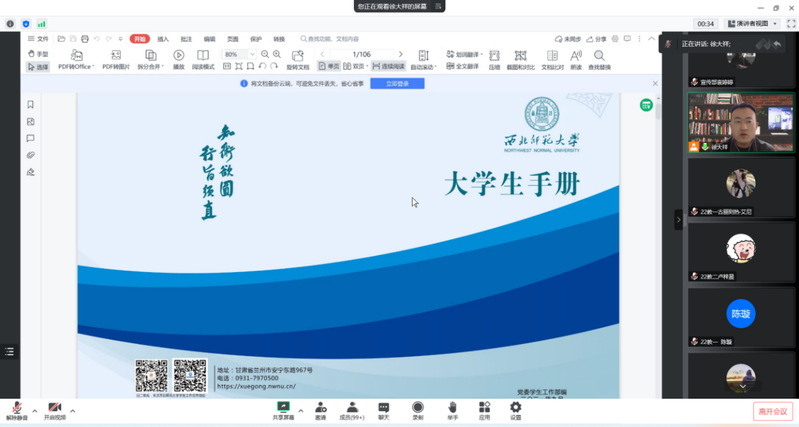
Task: Open the comments sidebar panel
Action: [31, 138]
